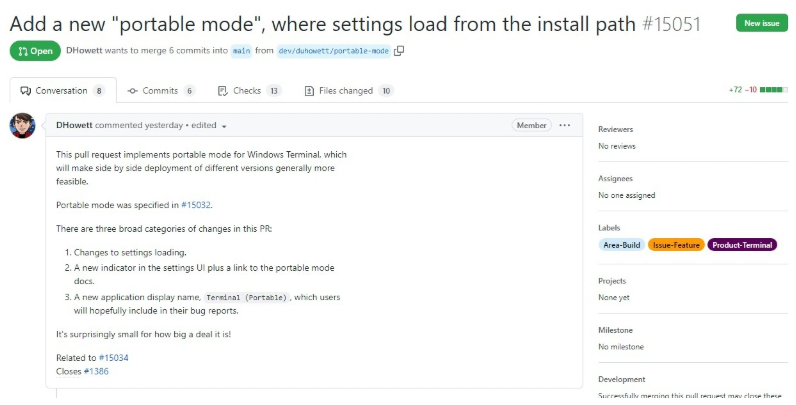Copy branch name using the copy icon

pos(399,50)
